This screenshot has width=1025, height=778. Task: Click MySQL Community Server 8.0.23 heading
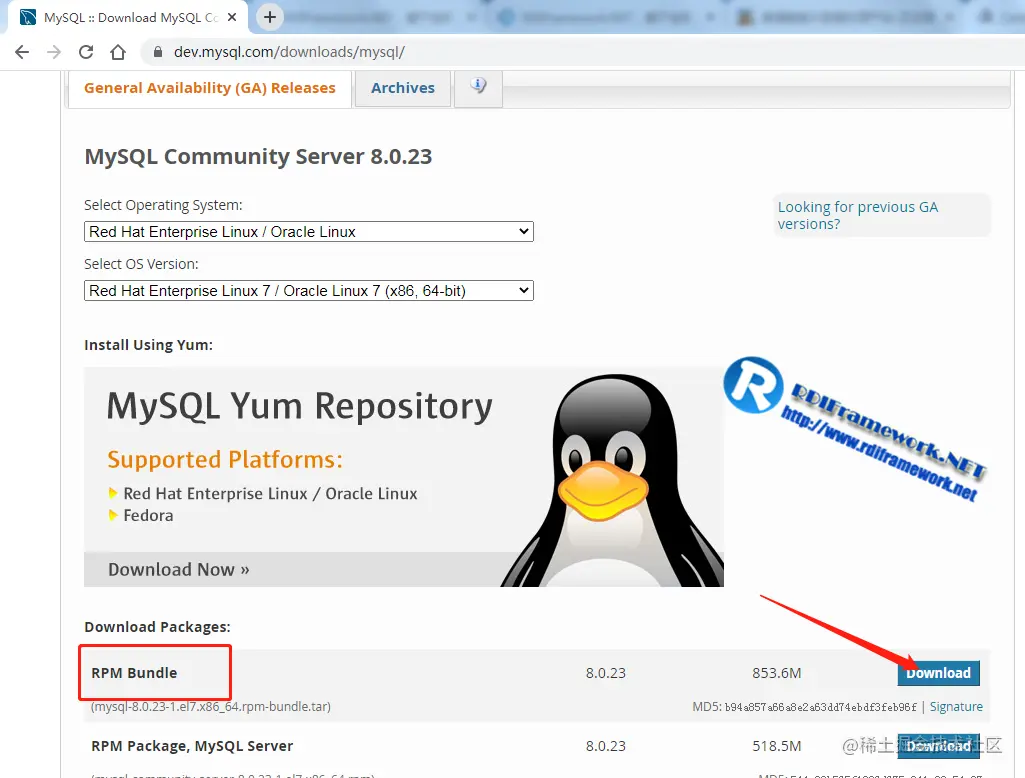coord(258,157)
